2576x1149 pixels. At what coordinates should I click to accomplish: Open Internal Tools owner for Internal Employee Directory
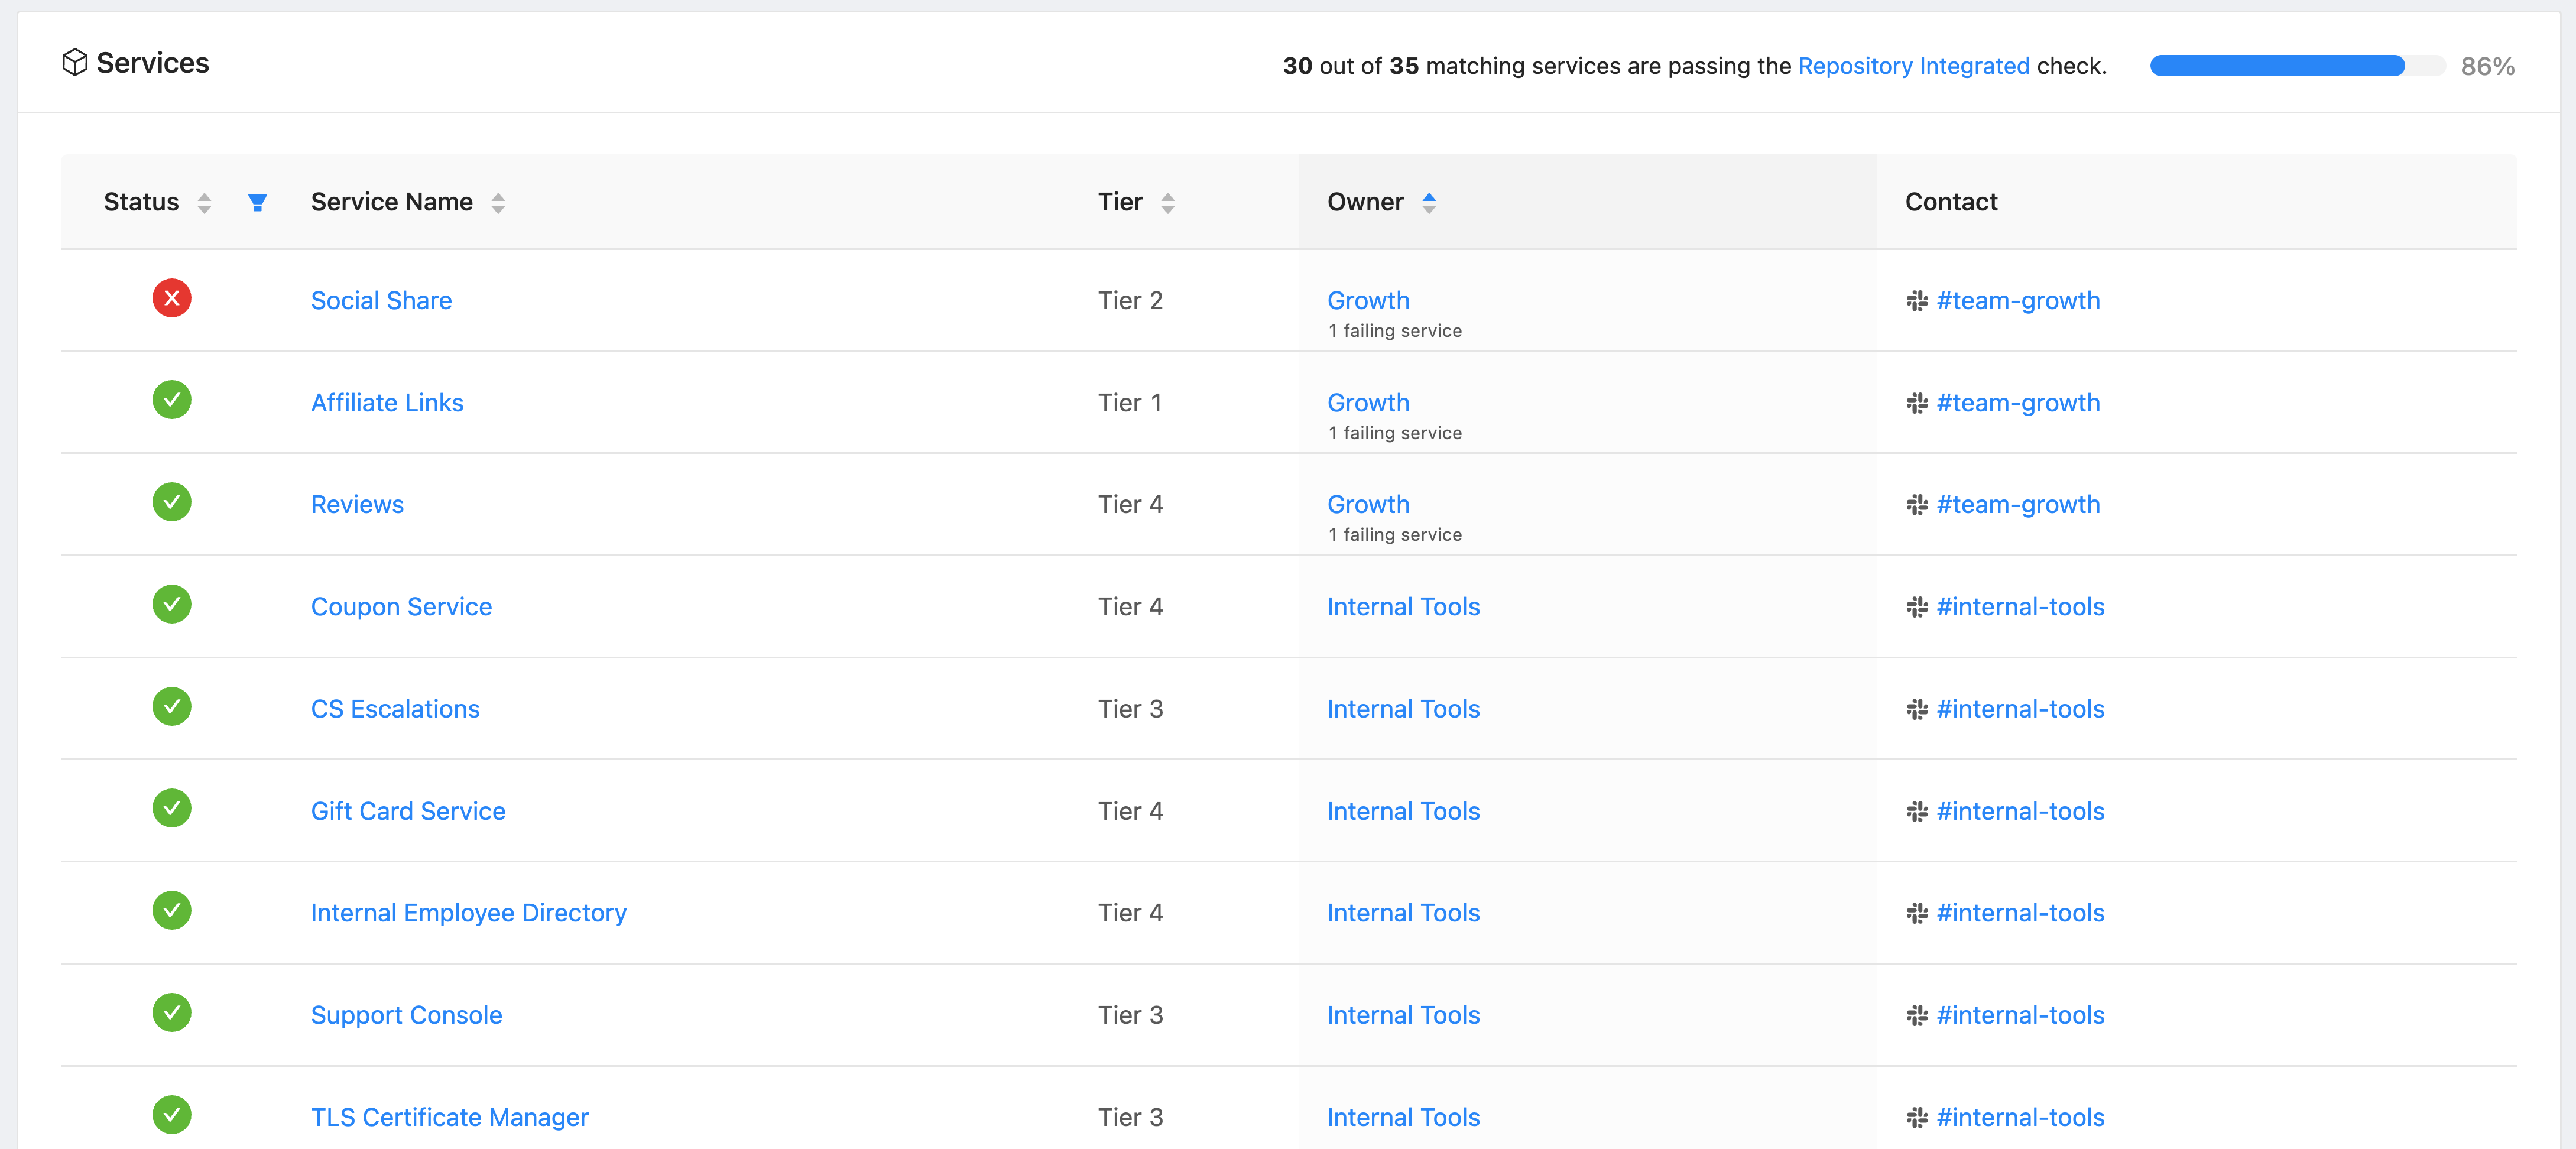[x=1403, y=913]
